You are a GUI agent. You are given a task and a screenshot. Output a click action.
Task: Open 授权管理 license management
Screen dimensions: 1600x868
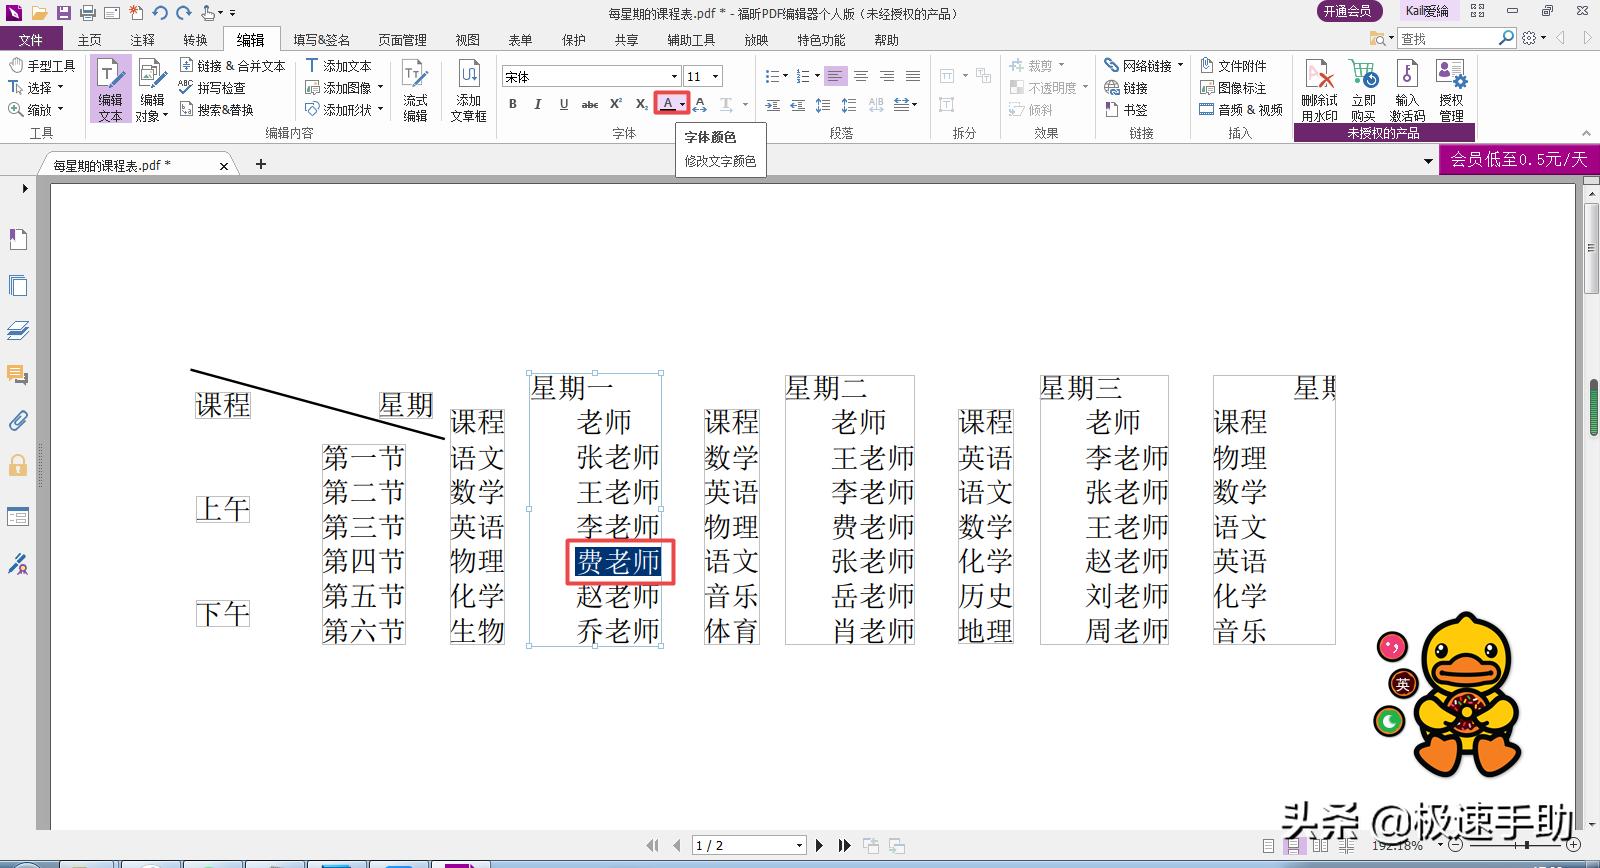(x=1451, y=90)
